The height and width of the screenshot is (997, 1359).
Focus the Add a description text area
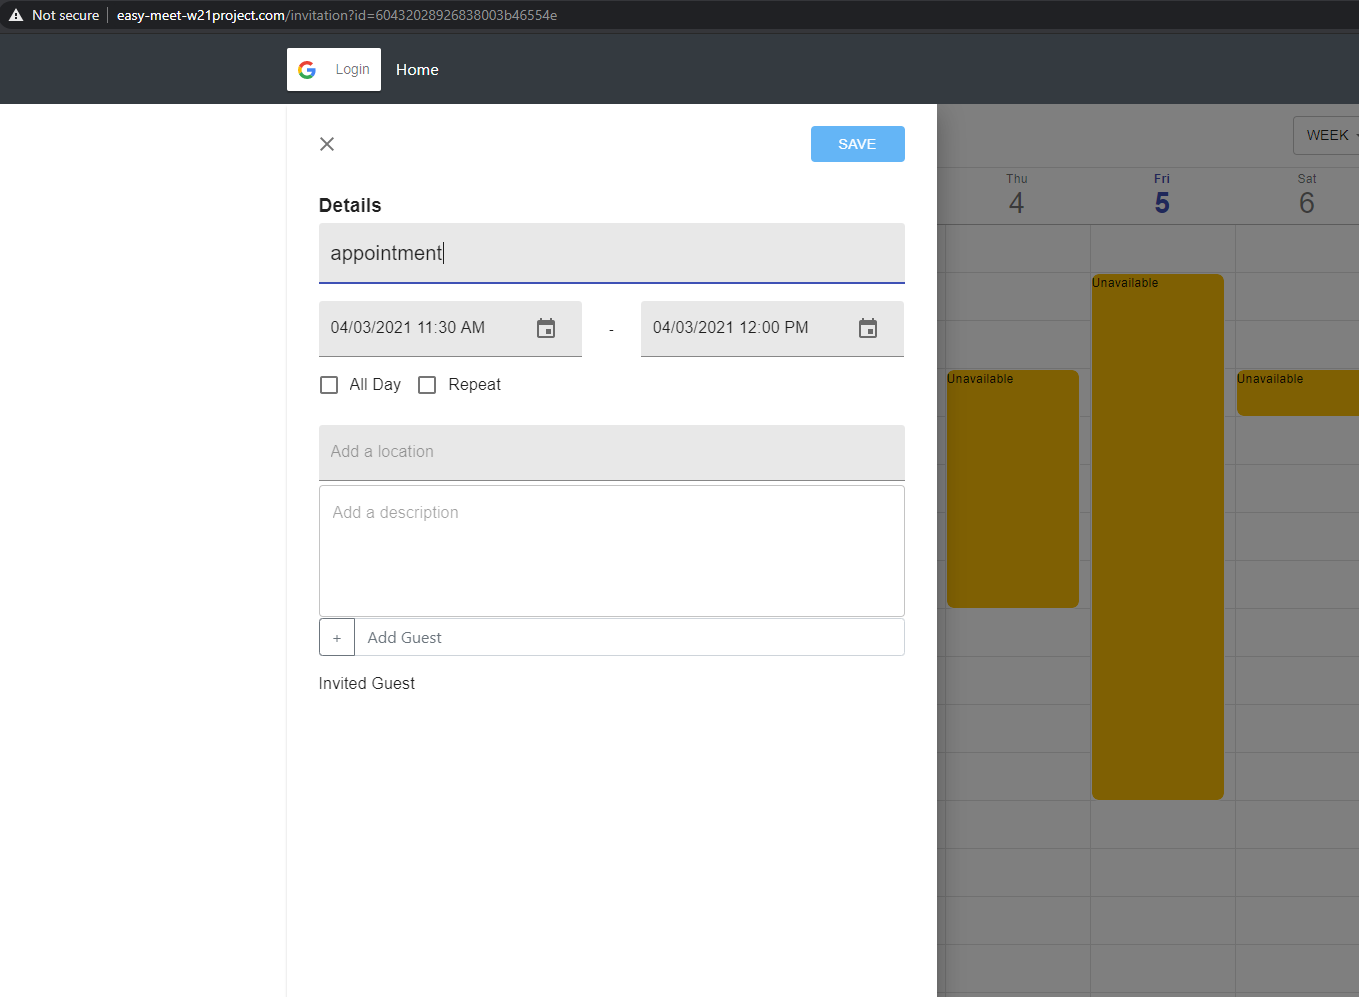612,551
